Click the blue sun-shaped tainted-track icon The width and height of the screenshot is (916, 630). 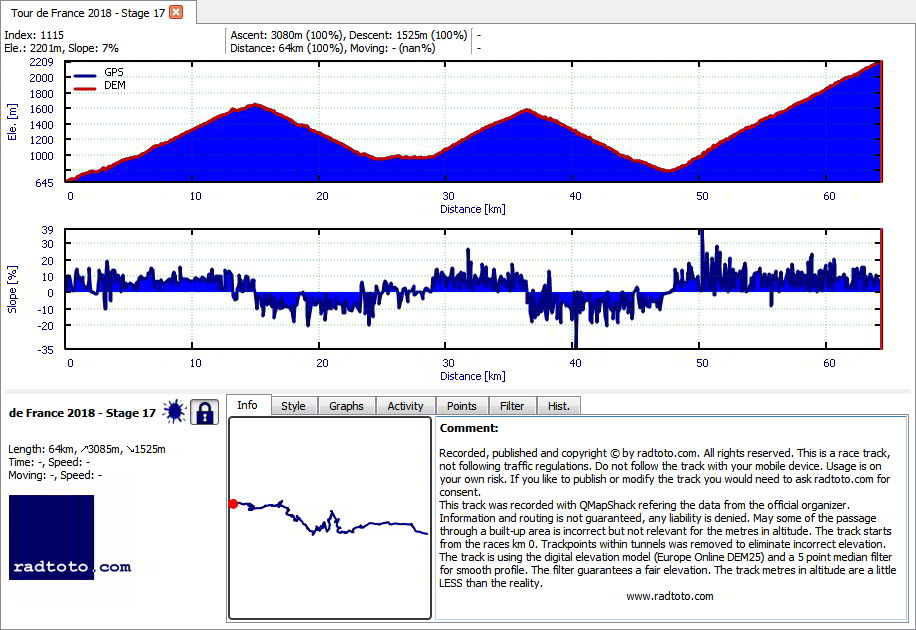click(175, 412)
